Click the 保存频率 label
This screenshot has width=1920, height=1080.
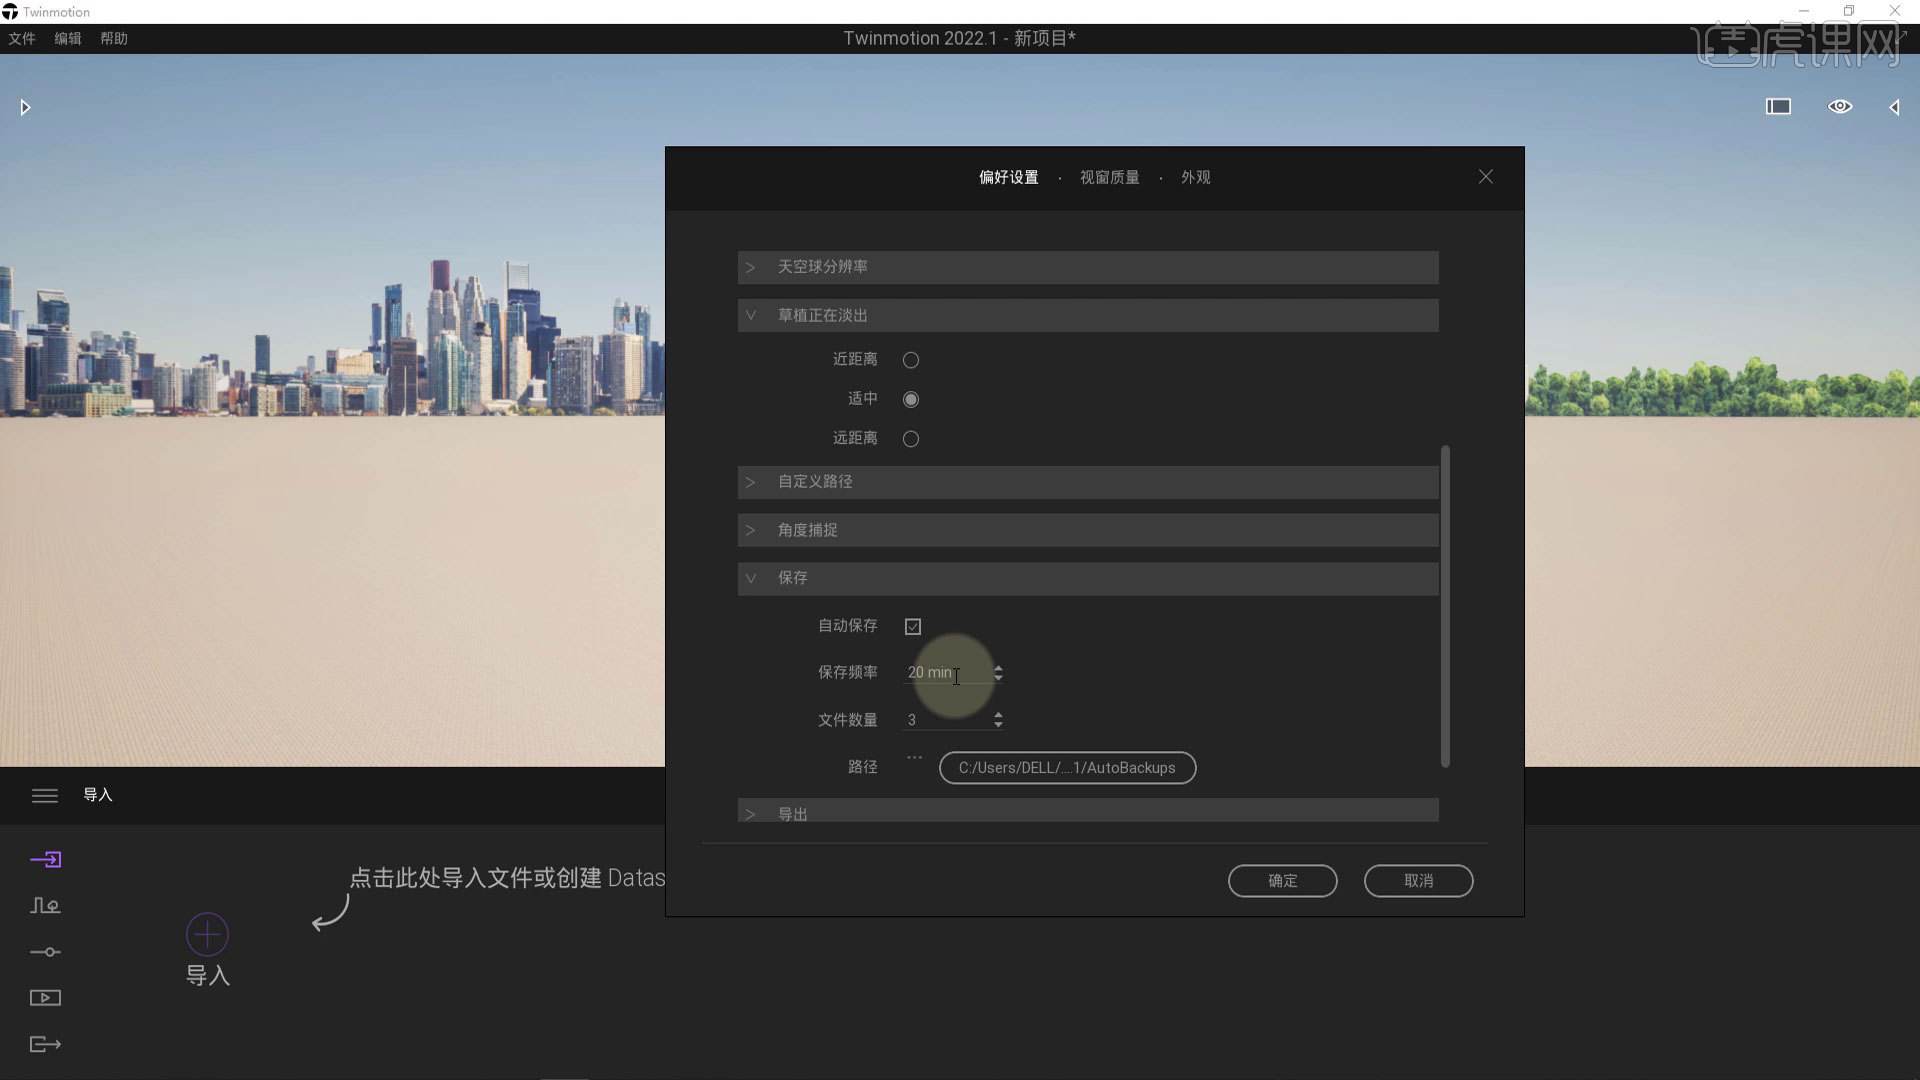pos(847,673)
